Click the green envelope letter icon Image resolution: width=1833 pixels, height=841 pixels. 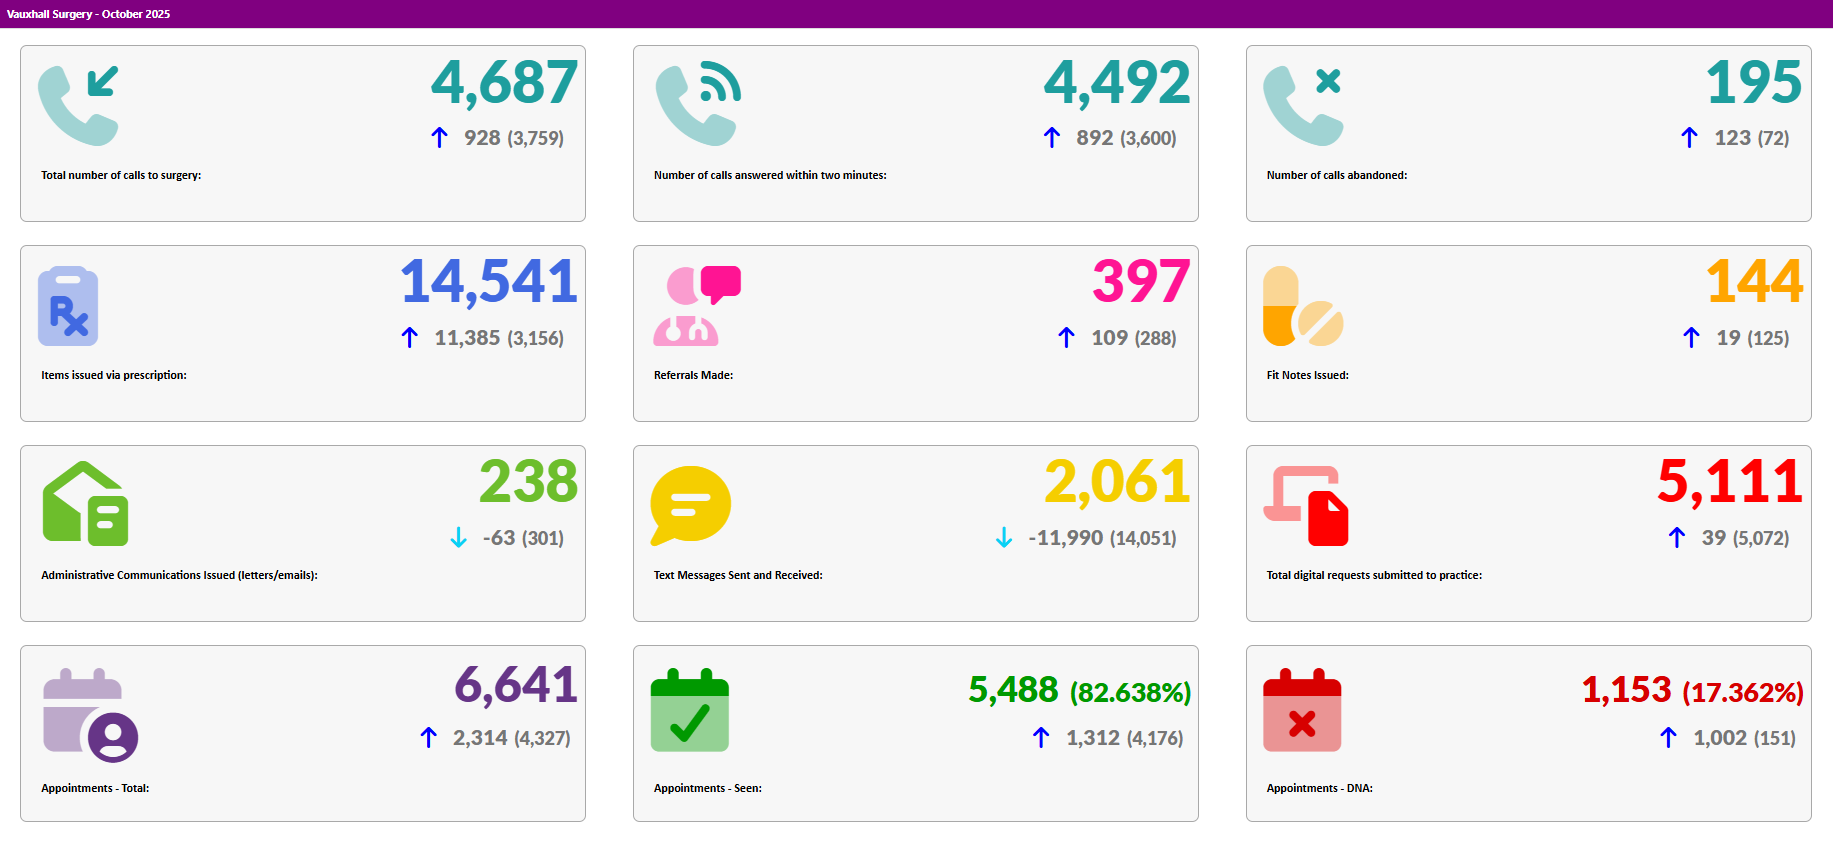coord(85,504)
